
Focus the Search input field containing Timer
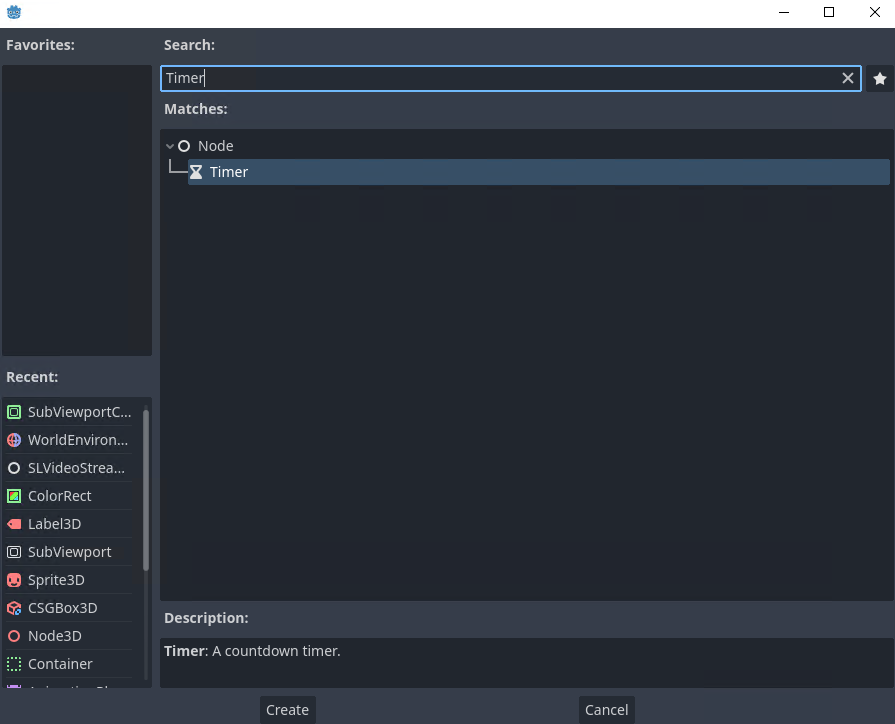pyautogui.click(x=510, y=78)
